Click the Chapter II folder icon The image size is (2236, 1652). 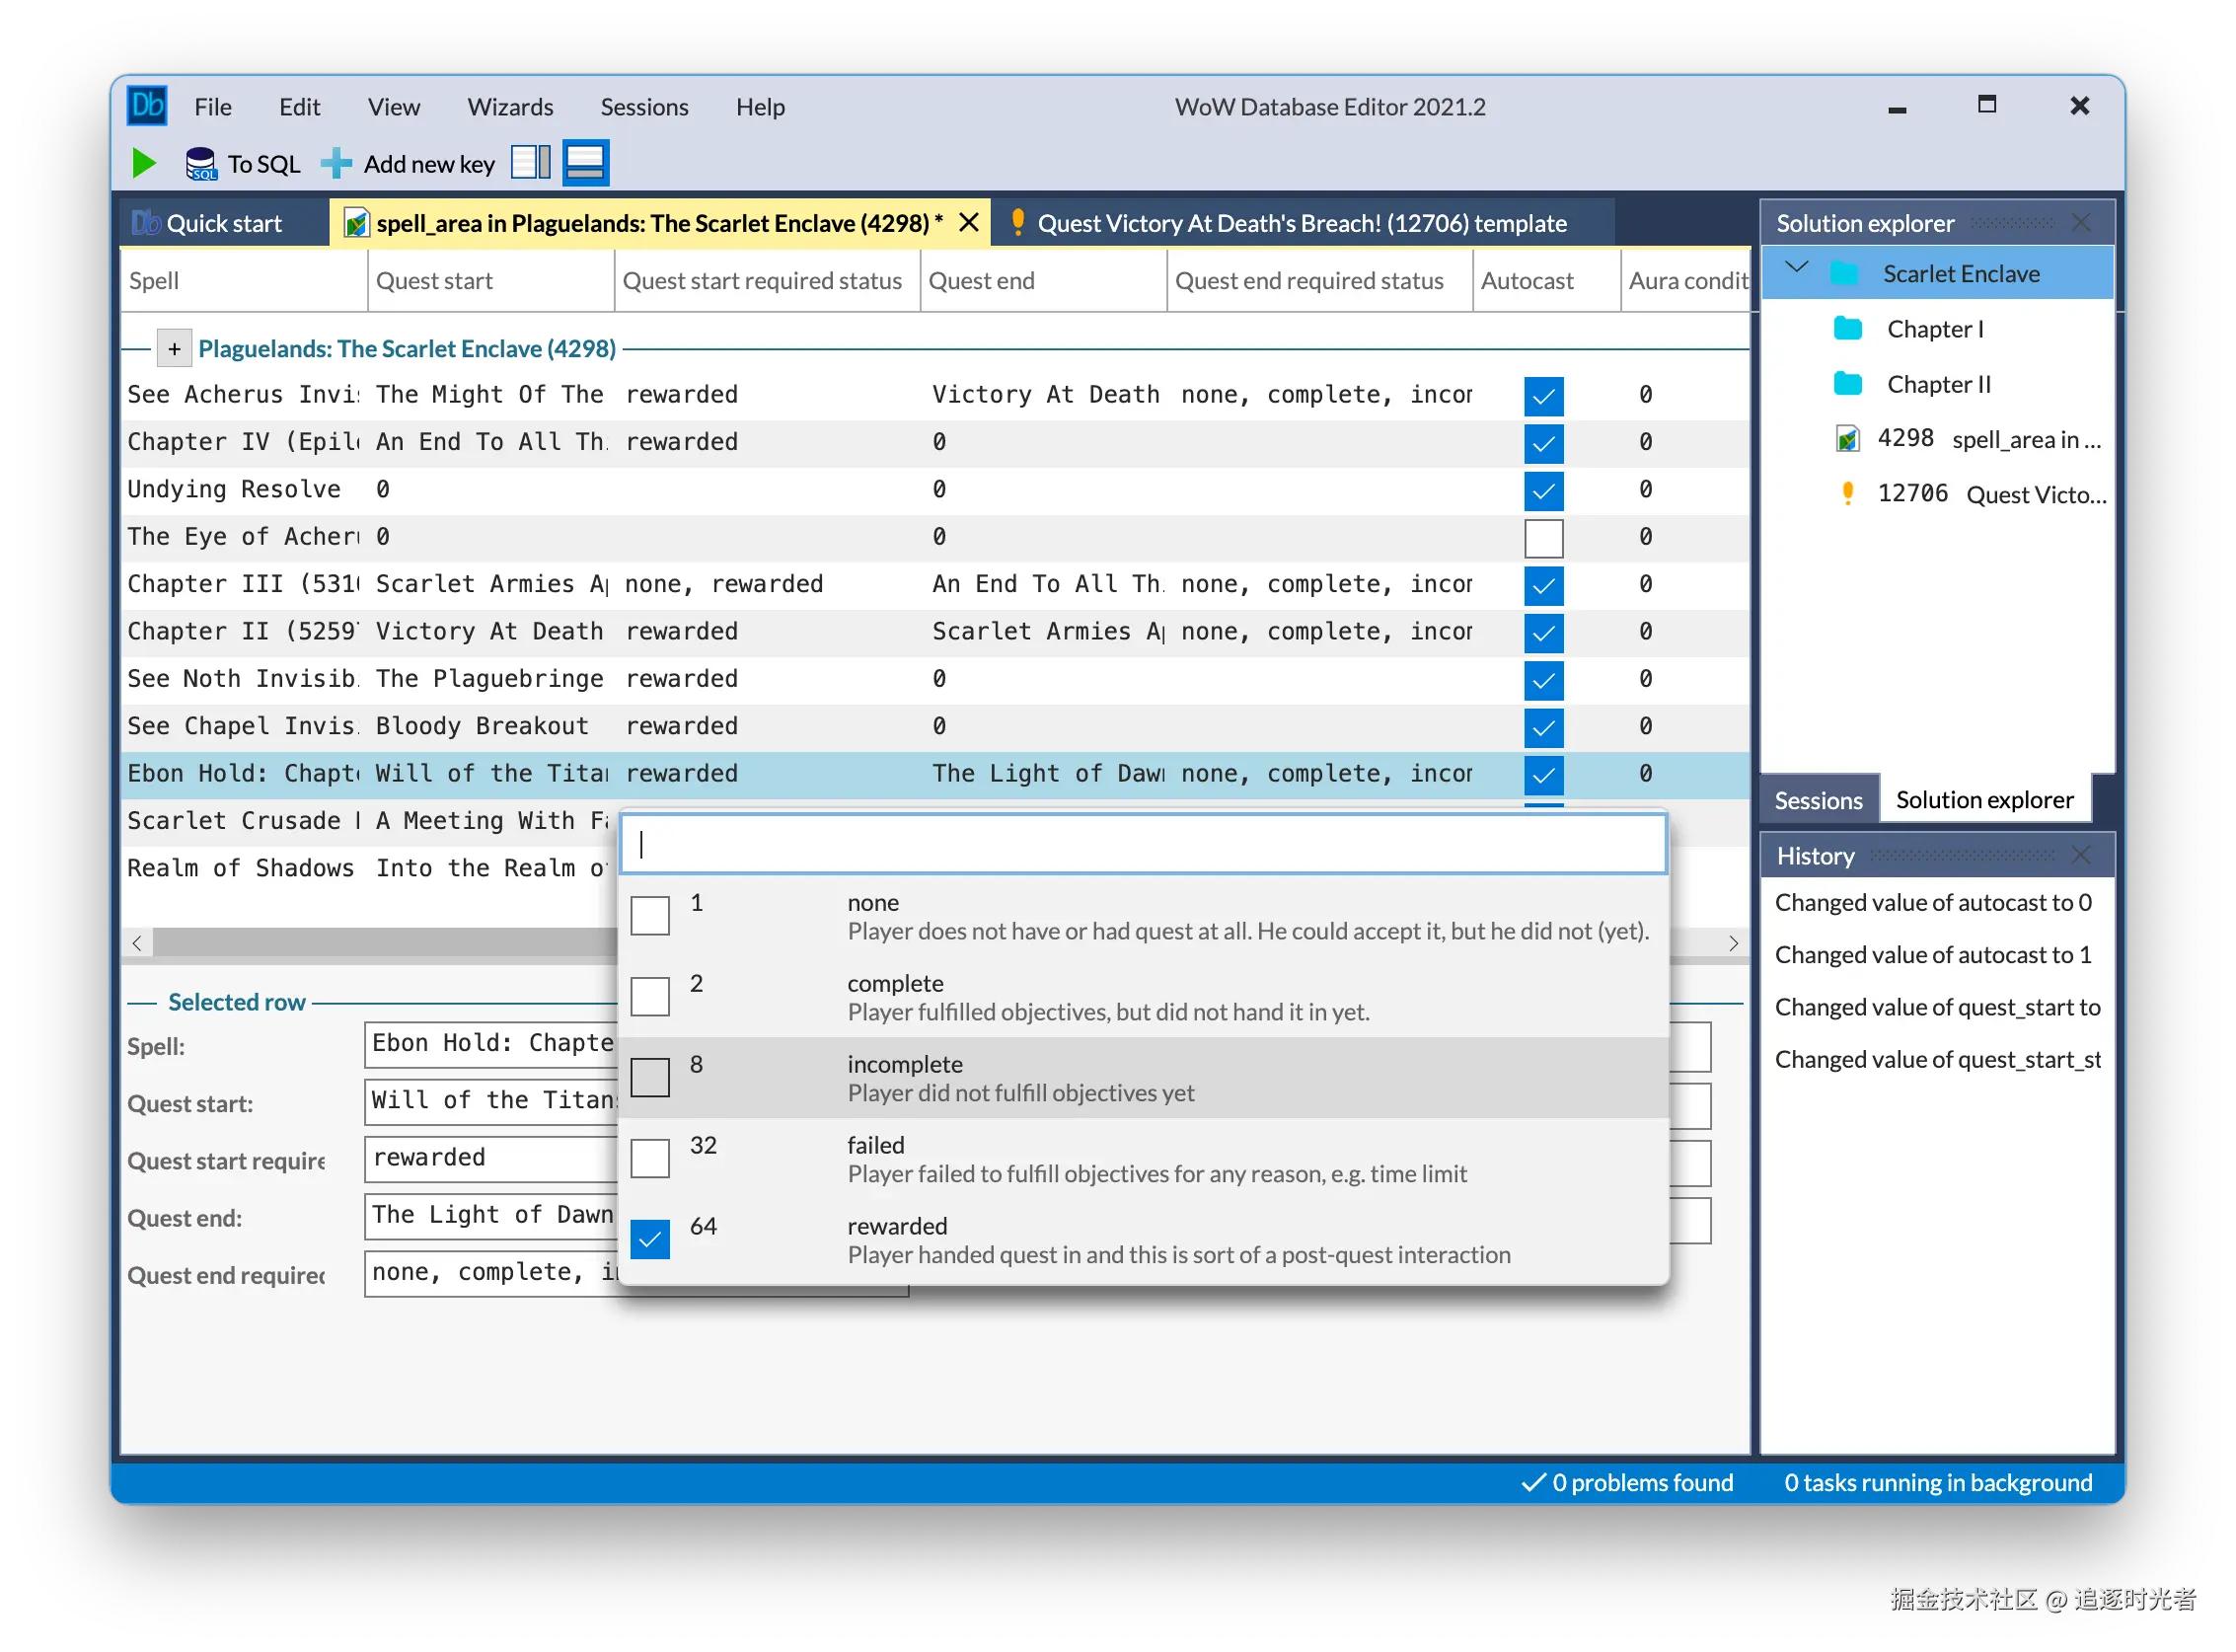point(1849,383)
